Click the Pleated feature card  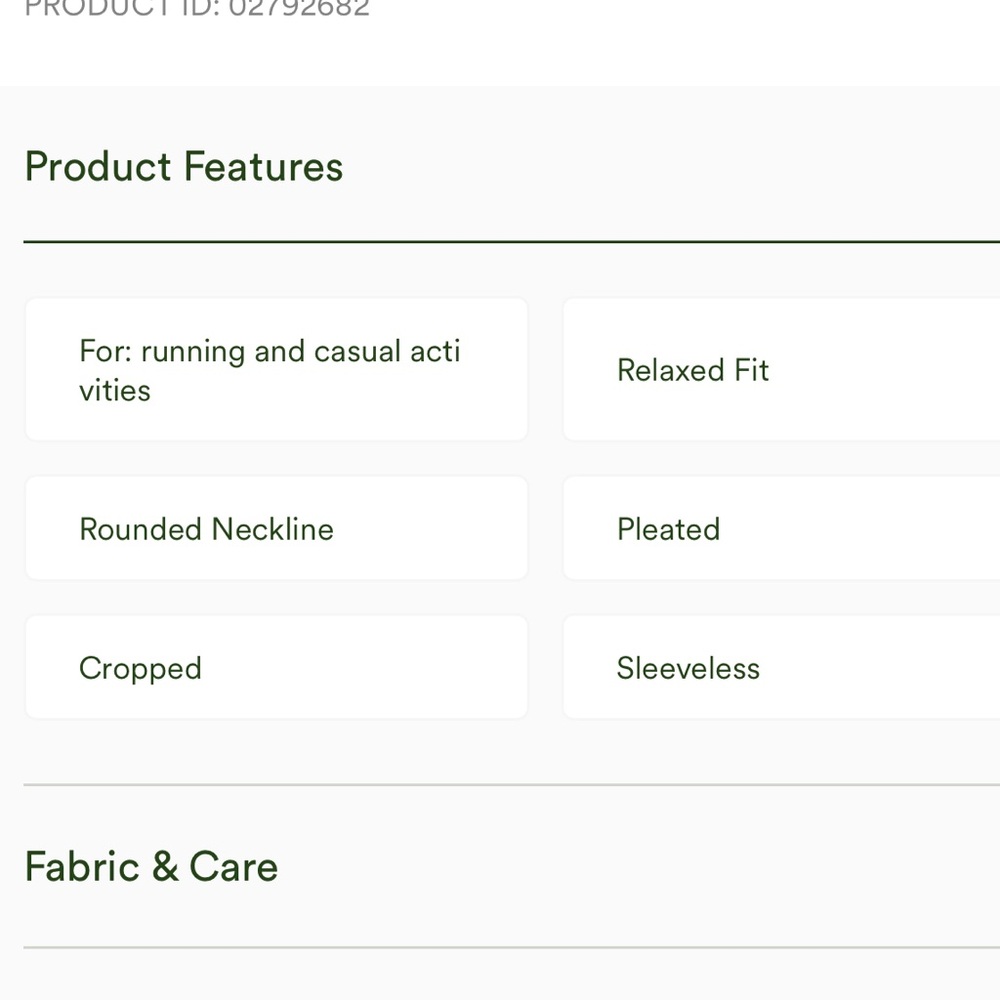[x=781, y=528]
